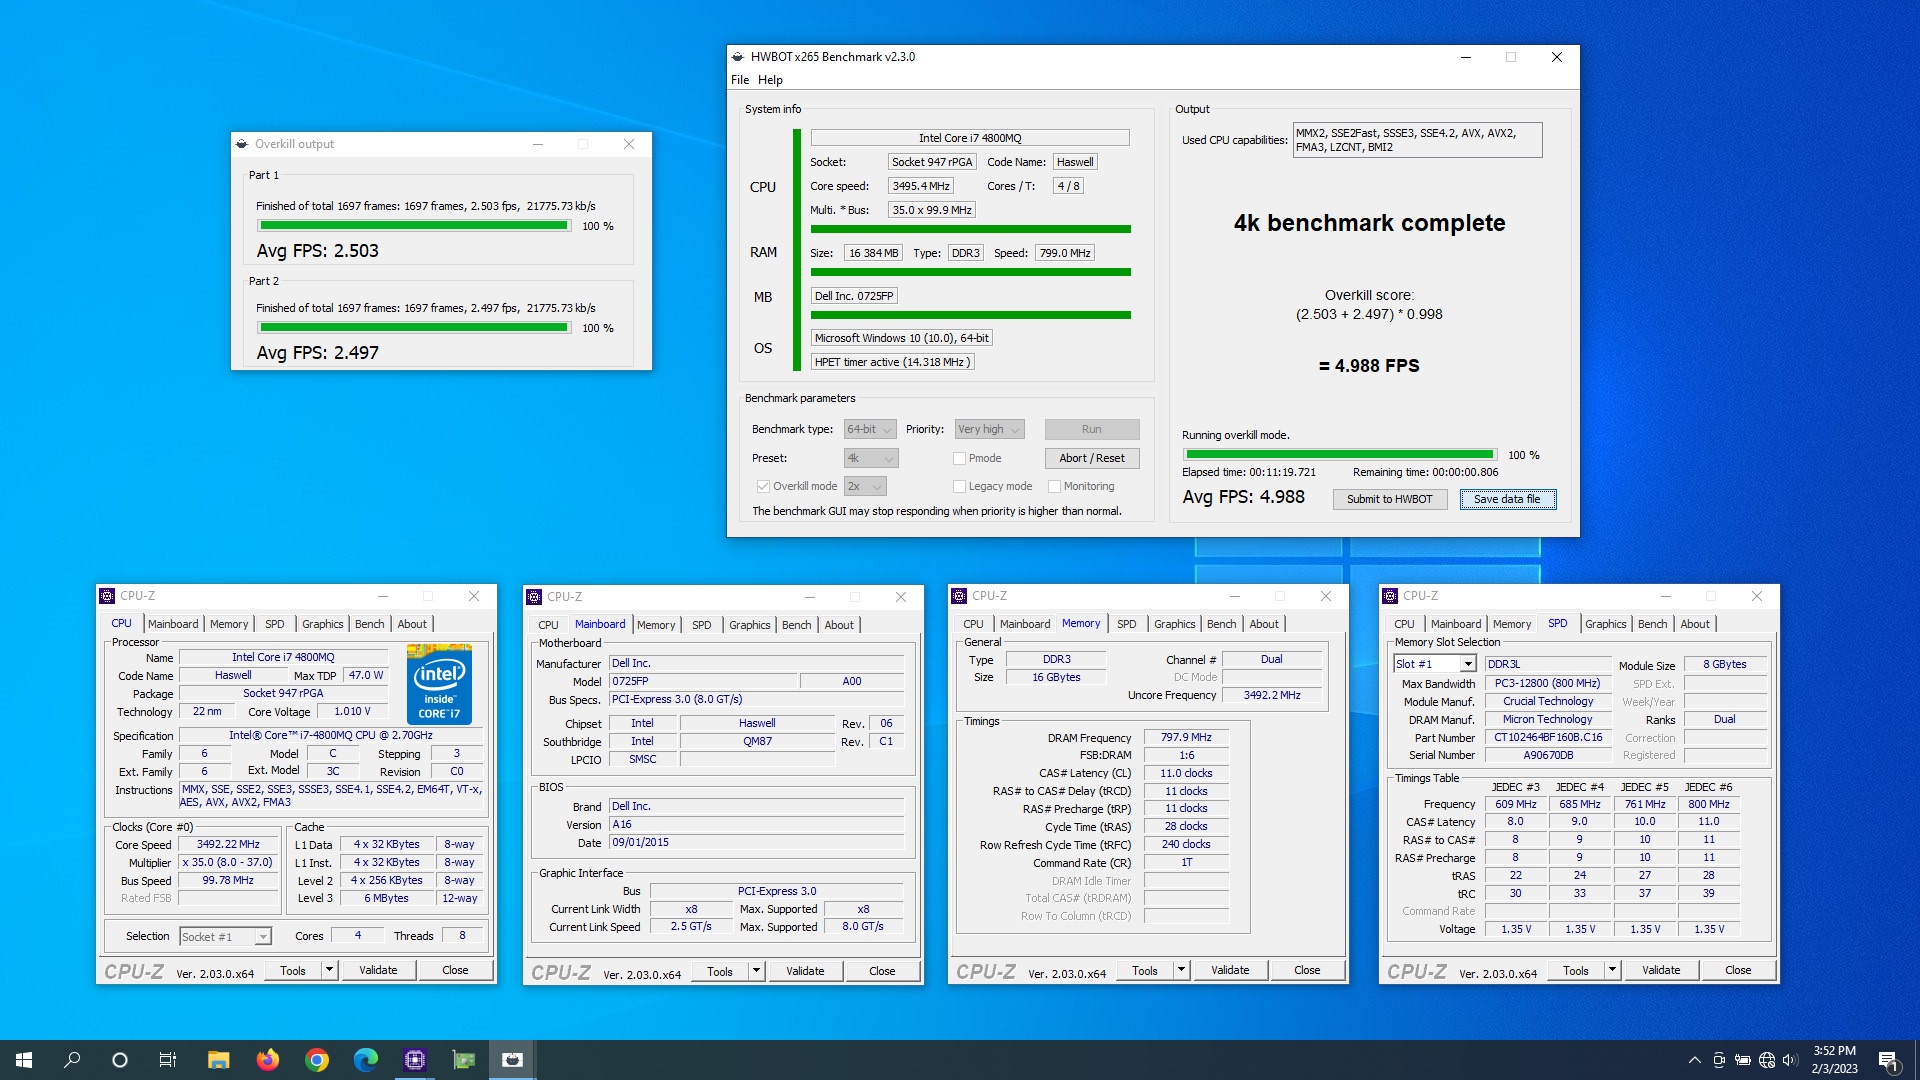This screenshot has width=1920, height=1080.
Task: Launch Microsoft Edge from taskbar
Action: point(365,1060)
